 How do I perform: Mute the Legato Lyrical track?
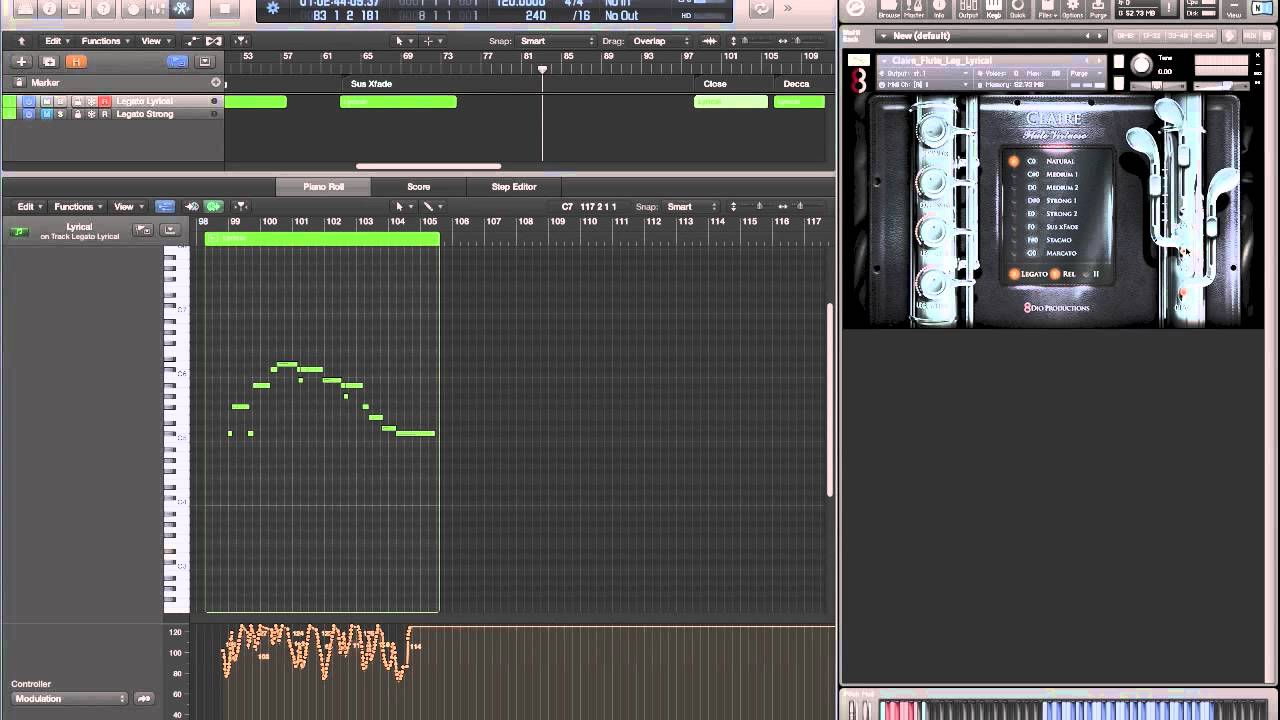[x=47, y=101]
